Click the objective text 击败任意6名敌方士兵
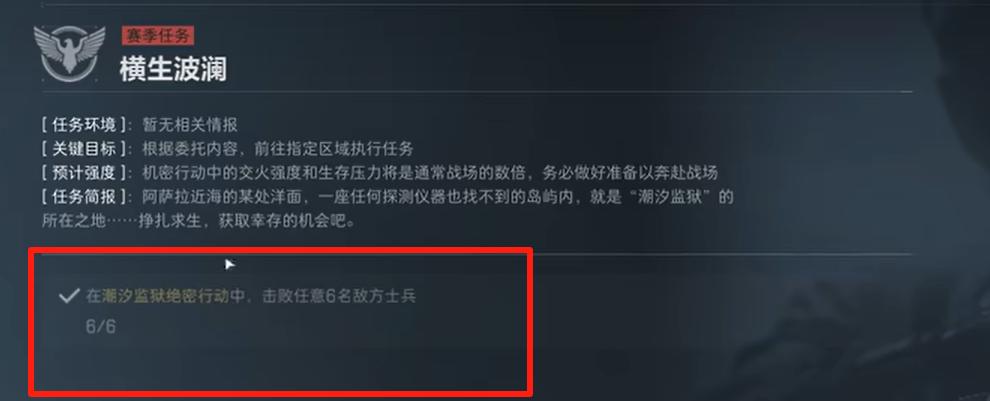 tap(339, 296)
